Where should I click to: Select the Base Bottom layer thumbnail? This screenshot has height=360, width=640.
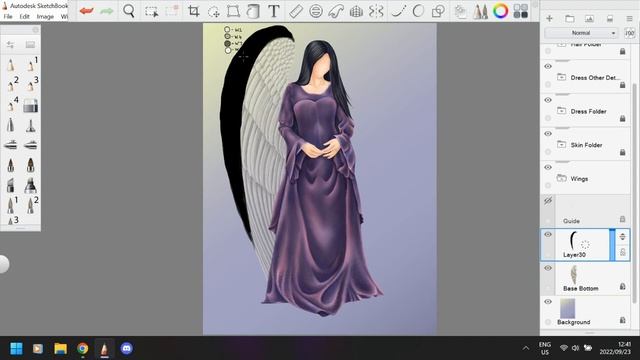[x=573, y=275]
